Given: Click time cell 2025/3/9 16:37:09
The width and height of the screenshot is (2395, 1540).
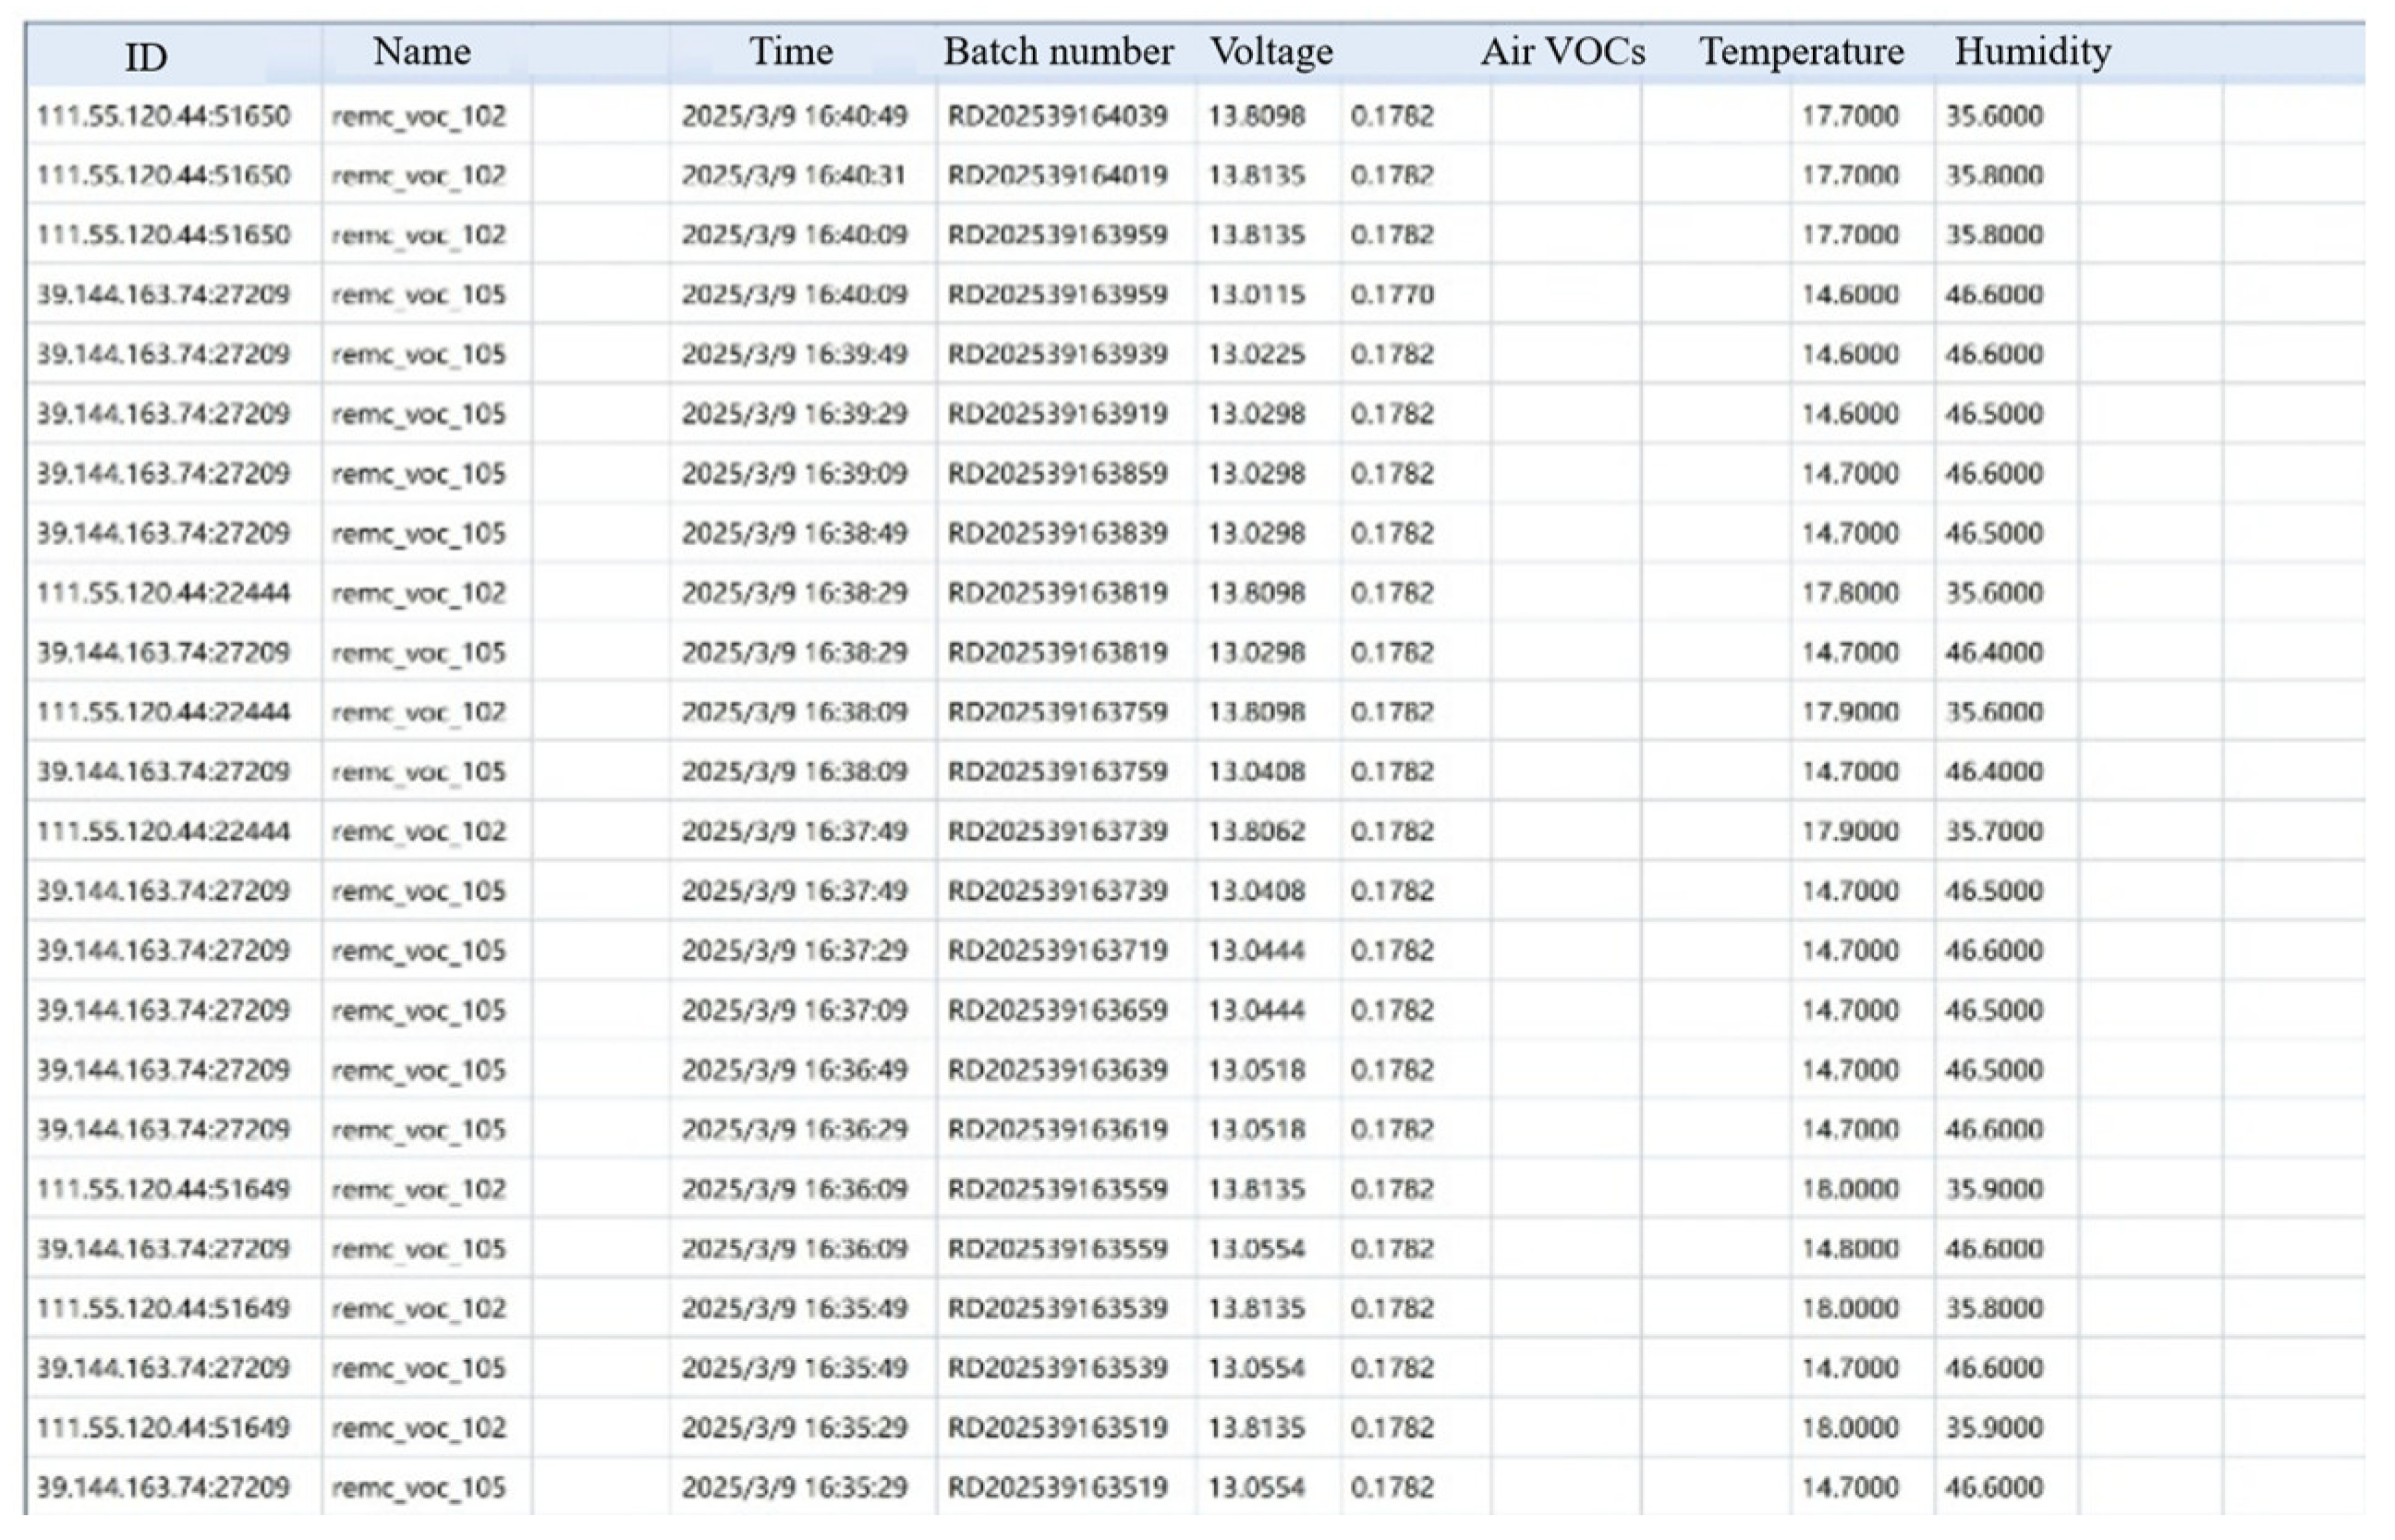Looking at the screenshot, I should coord(794,1010).
